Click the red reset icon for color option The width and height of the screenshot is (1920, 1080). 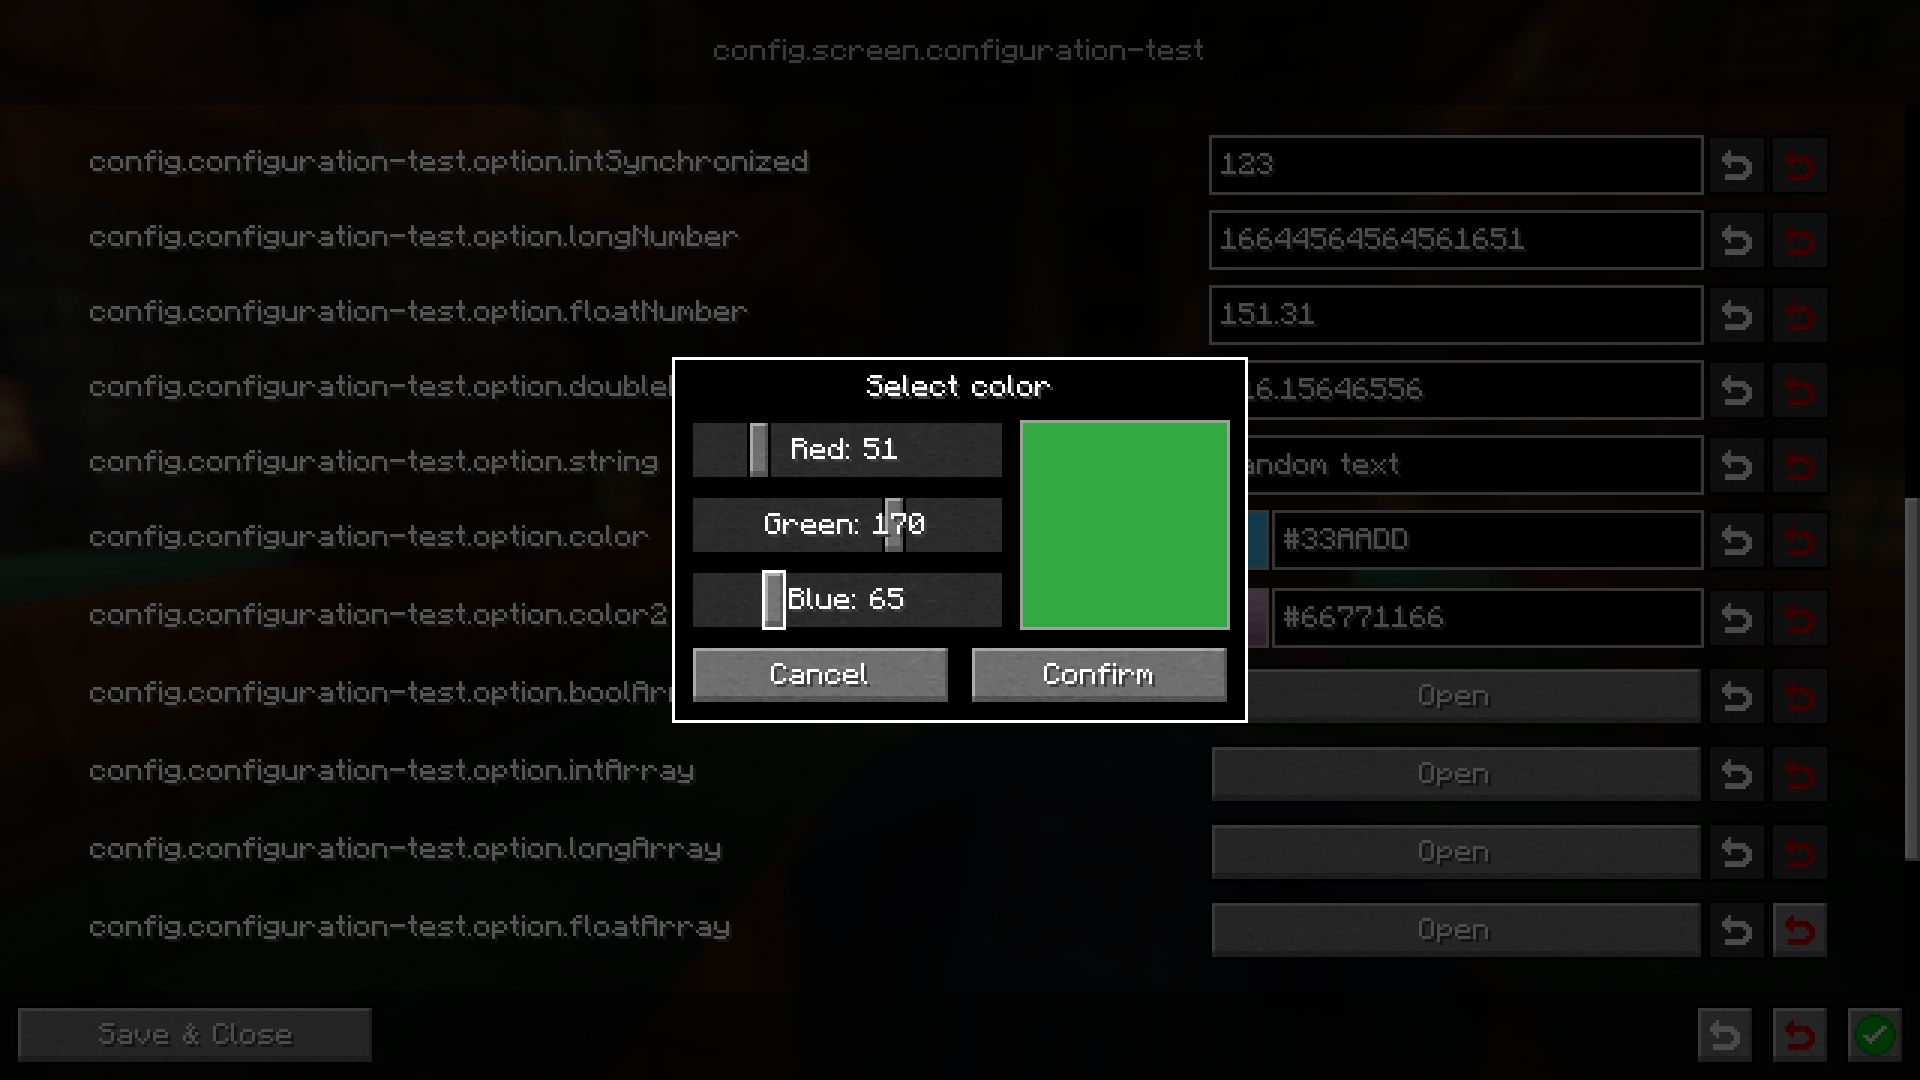tap(1799, 539)
